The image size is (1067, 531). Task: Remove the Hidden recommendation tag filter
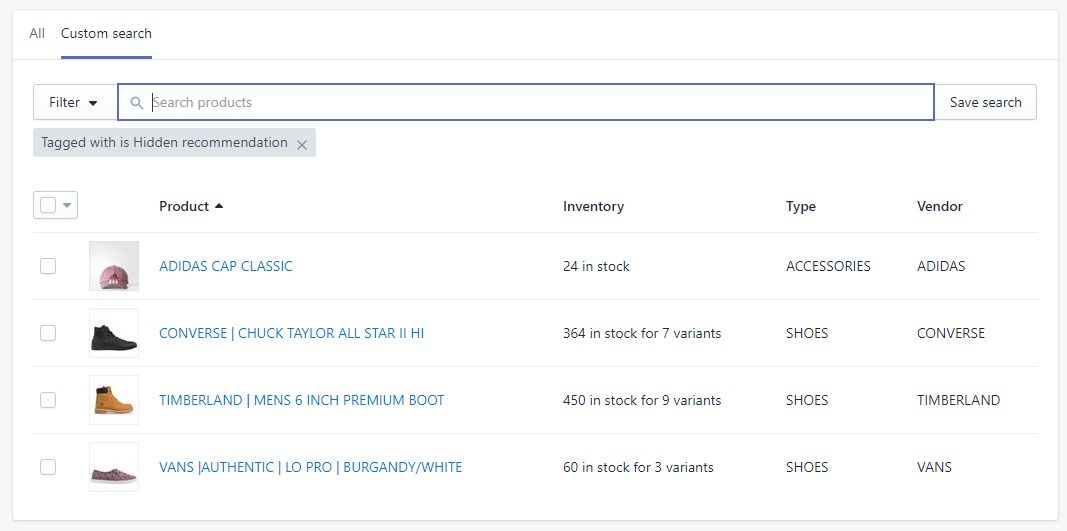[x=302, y=144]
